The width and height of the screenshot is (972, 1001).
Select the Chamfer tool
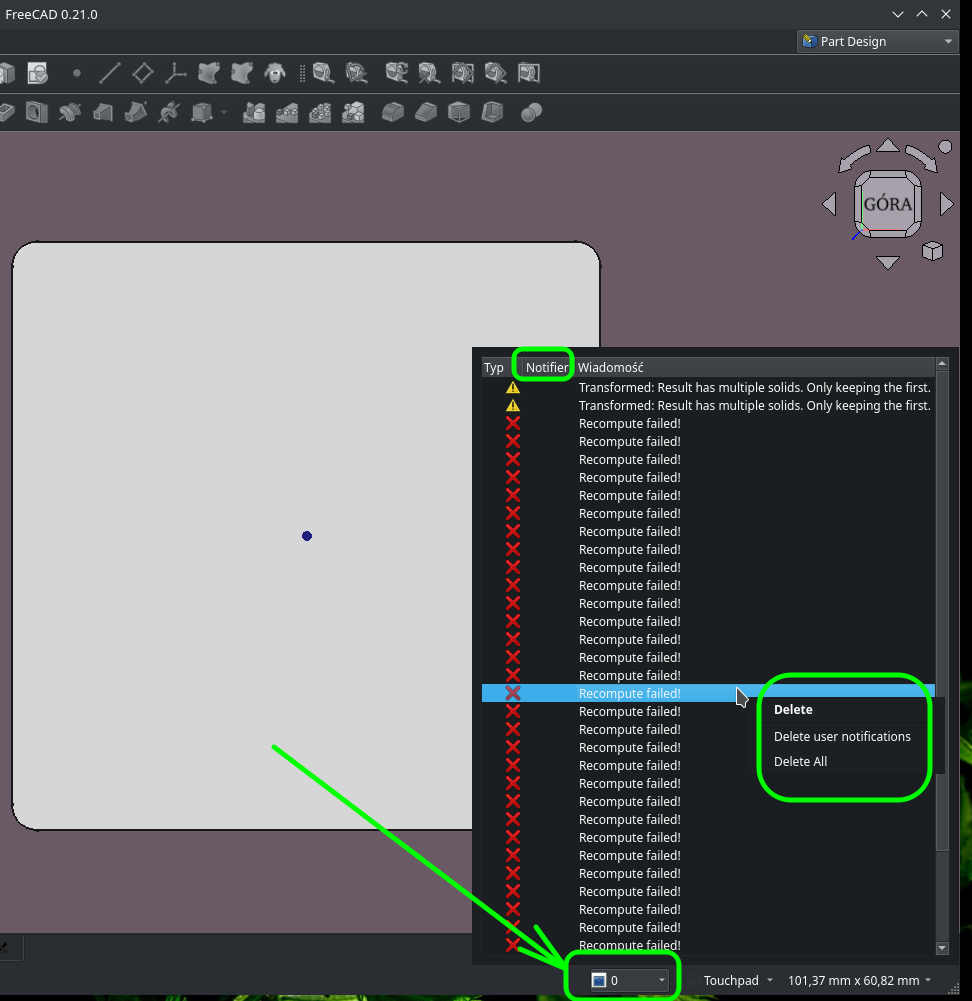coord(423,112)
